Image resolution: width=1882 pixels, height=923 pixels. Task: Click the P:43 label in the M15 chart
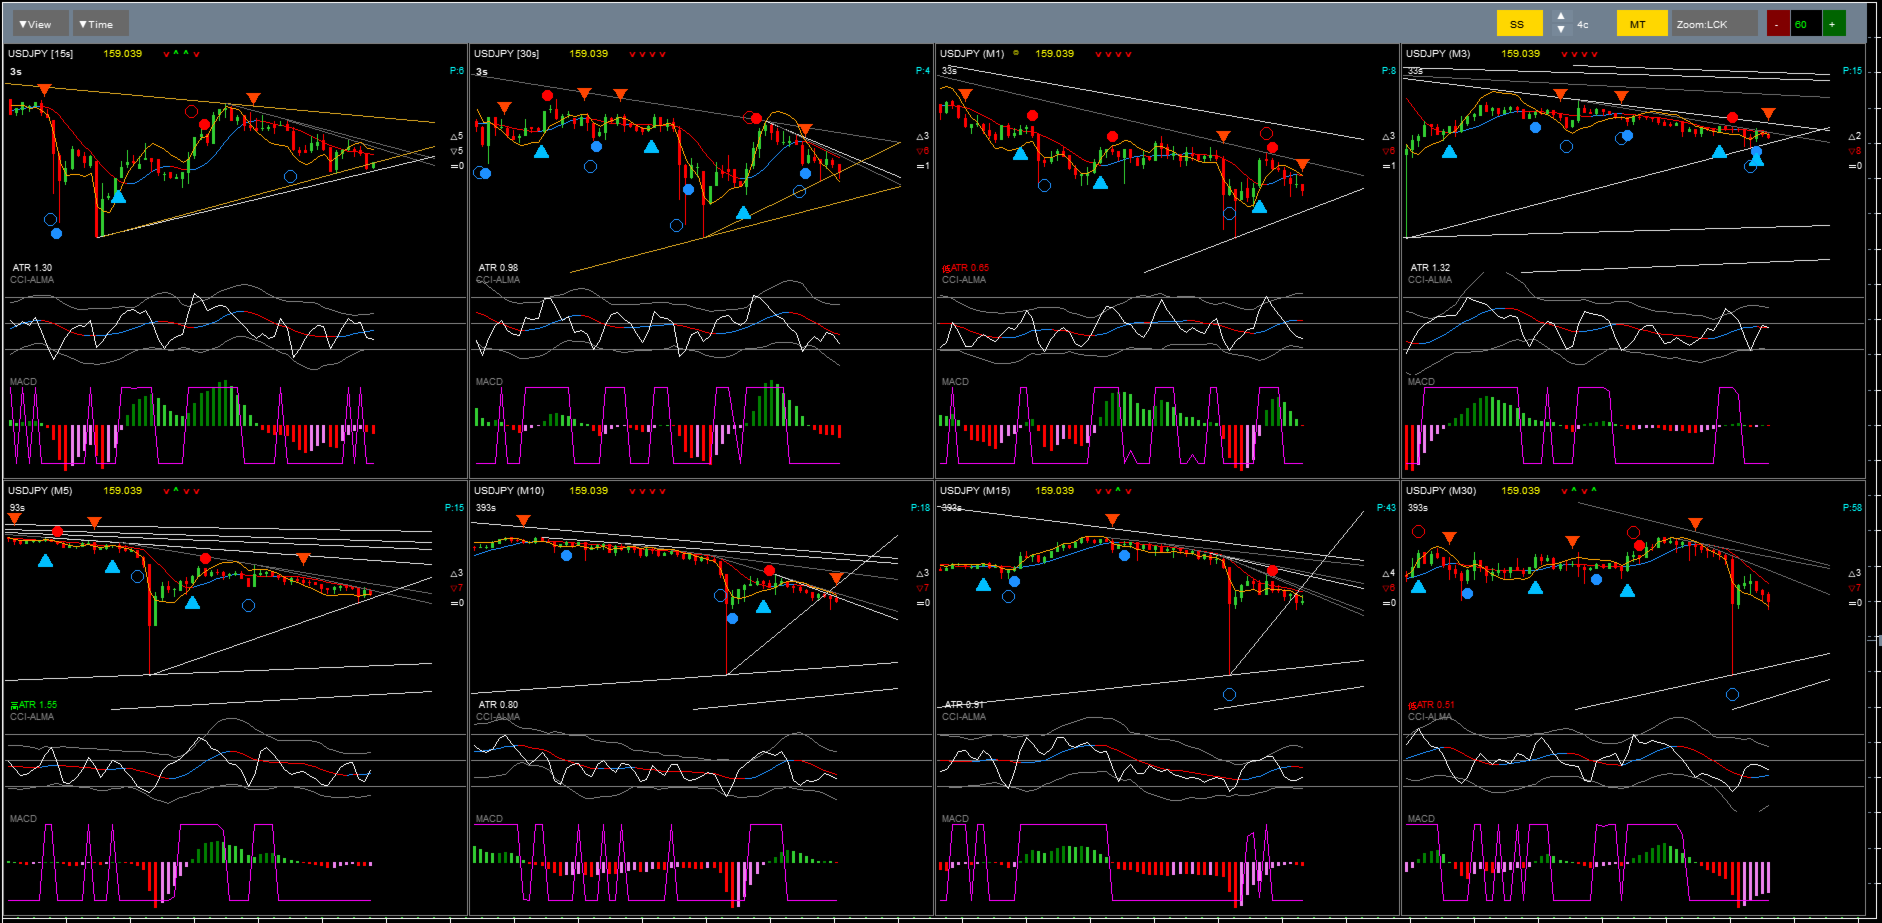tap(1386, 508)
